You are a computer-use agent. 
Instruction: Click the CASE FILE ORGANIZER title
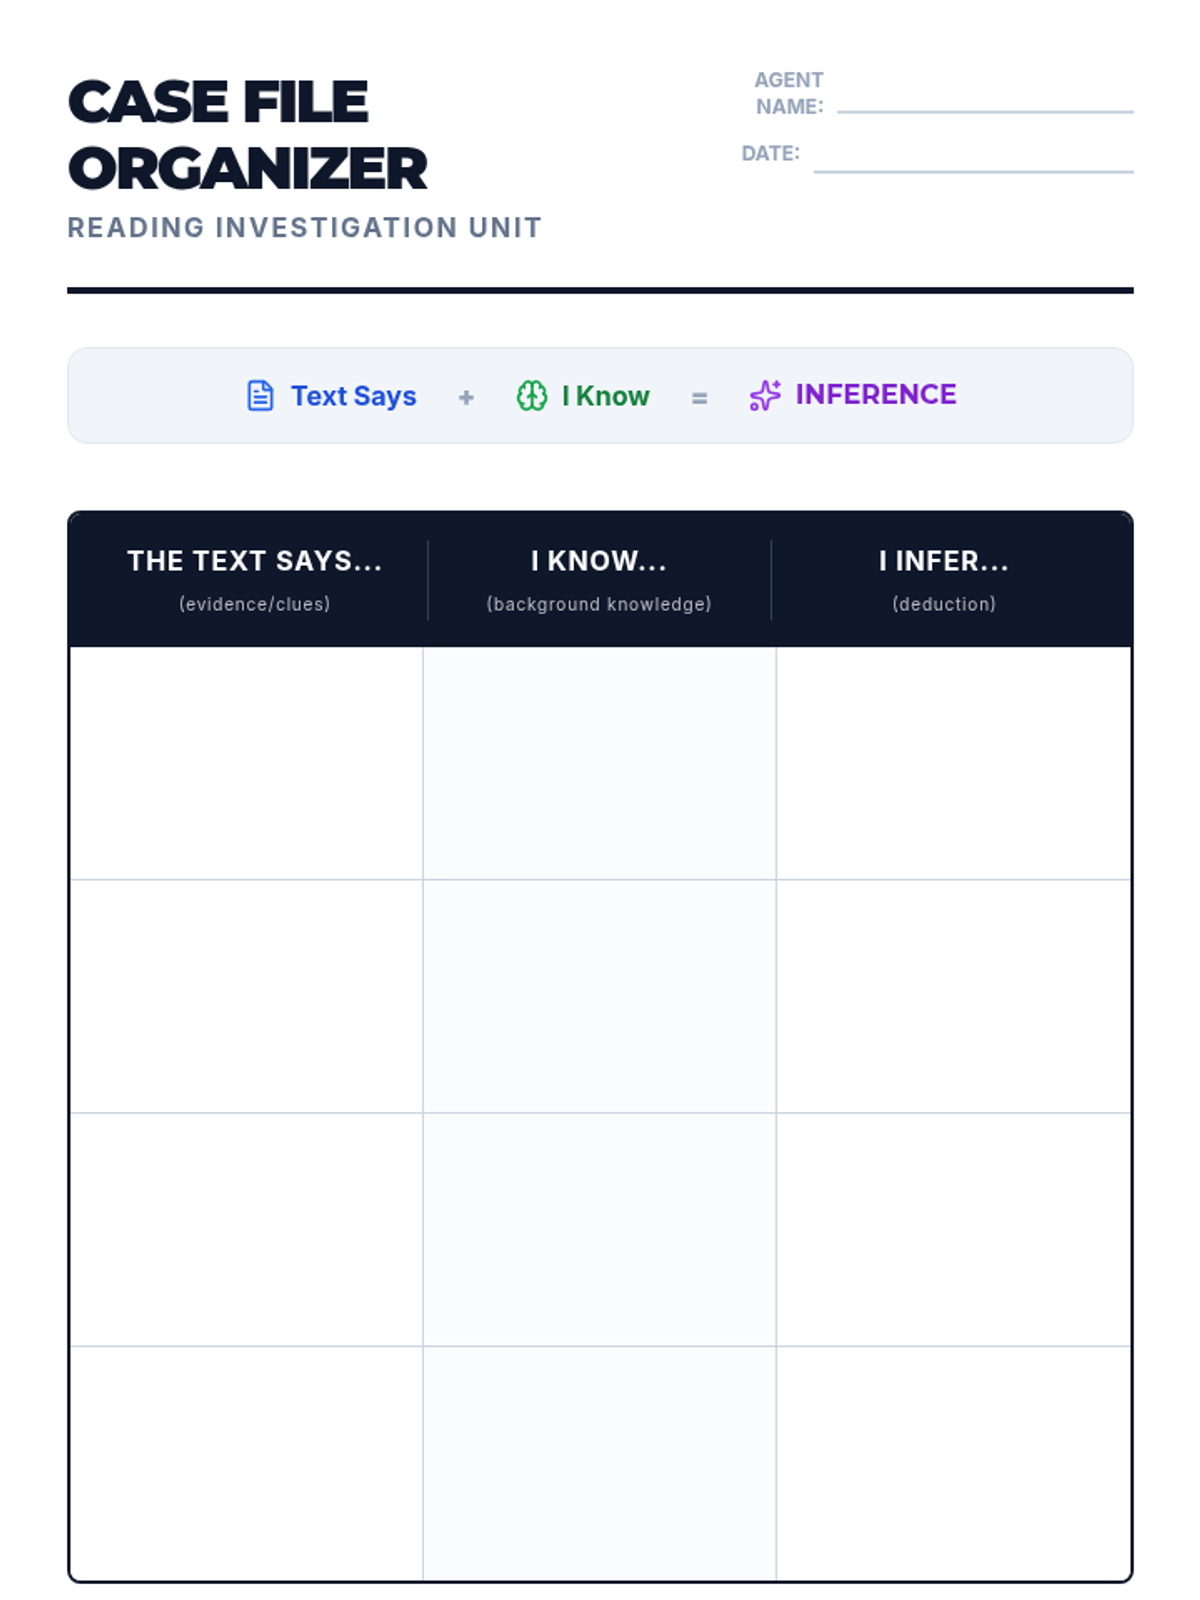(247, 135)
